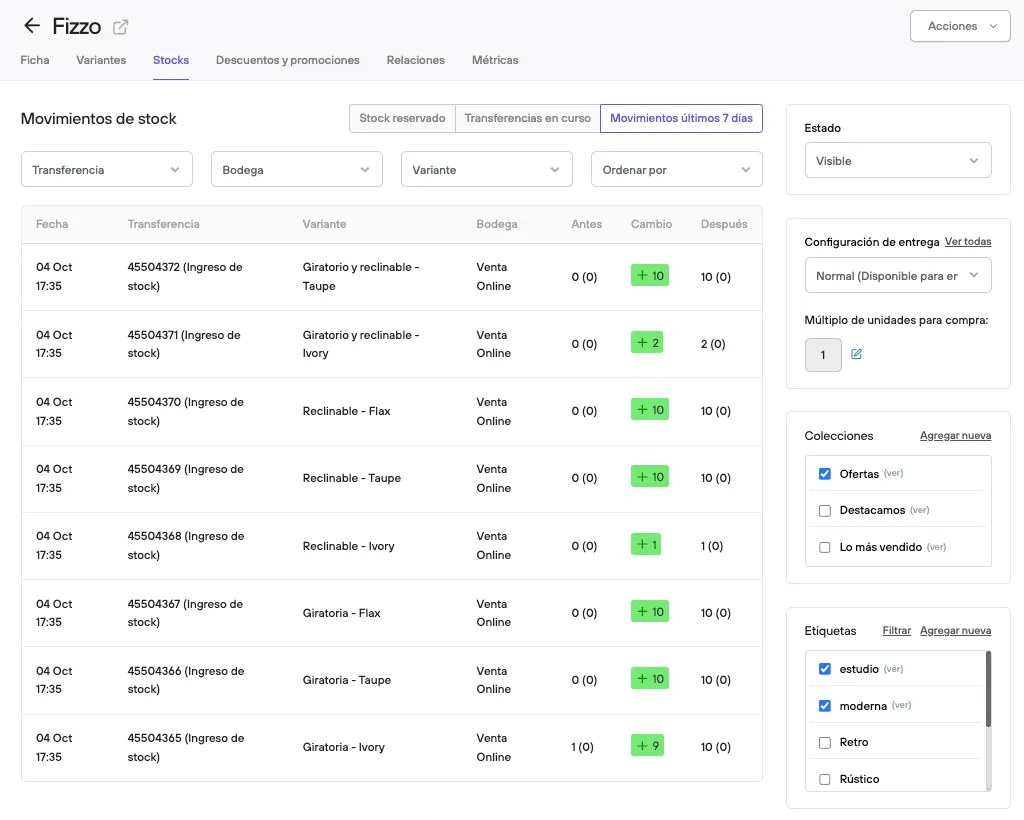Click transfer 45504372 (Ingreso de stock)
This screenshot has width=1024, height=820.
click(x=185, y=276)
